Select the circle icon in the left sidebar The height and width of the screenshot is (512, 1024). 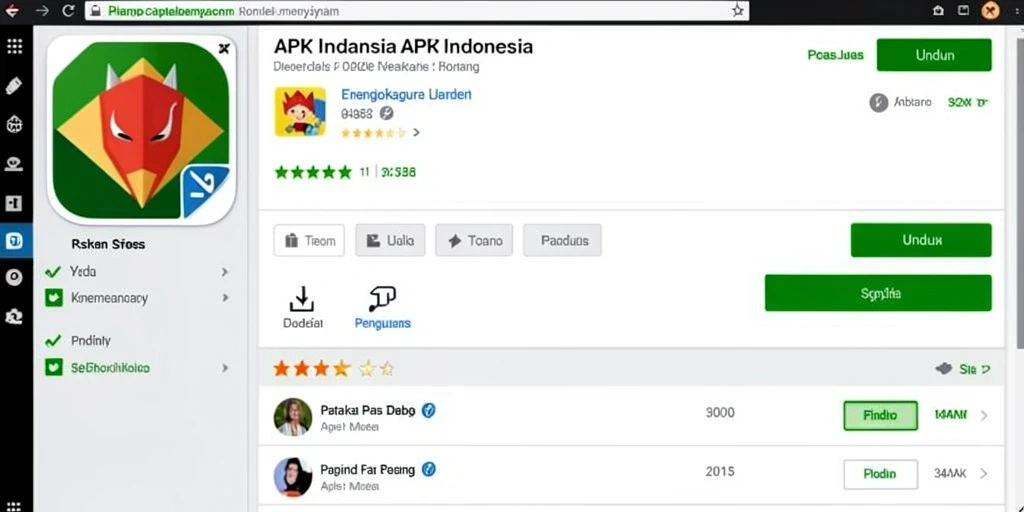click(14, 278)
